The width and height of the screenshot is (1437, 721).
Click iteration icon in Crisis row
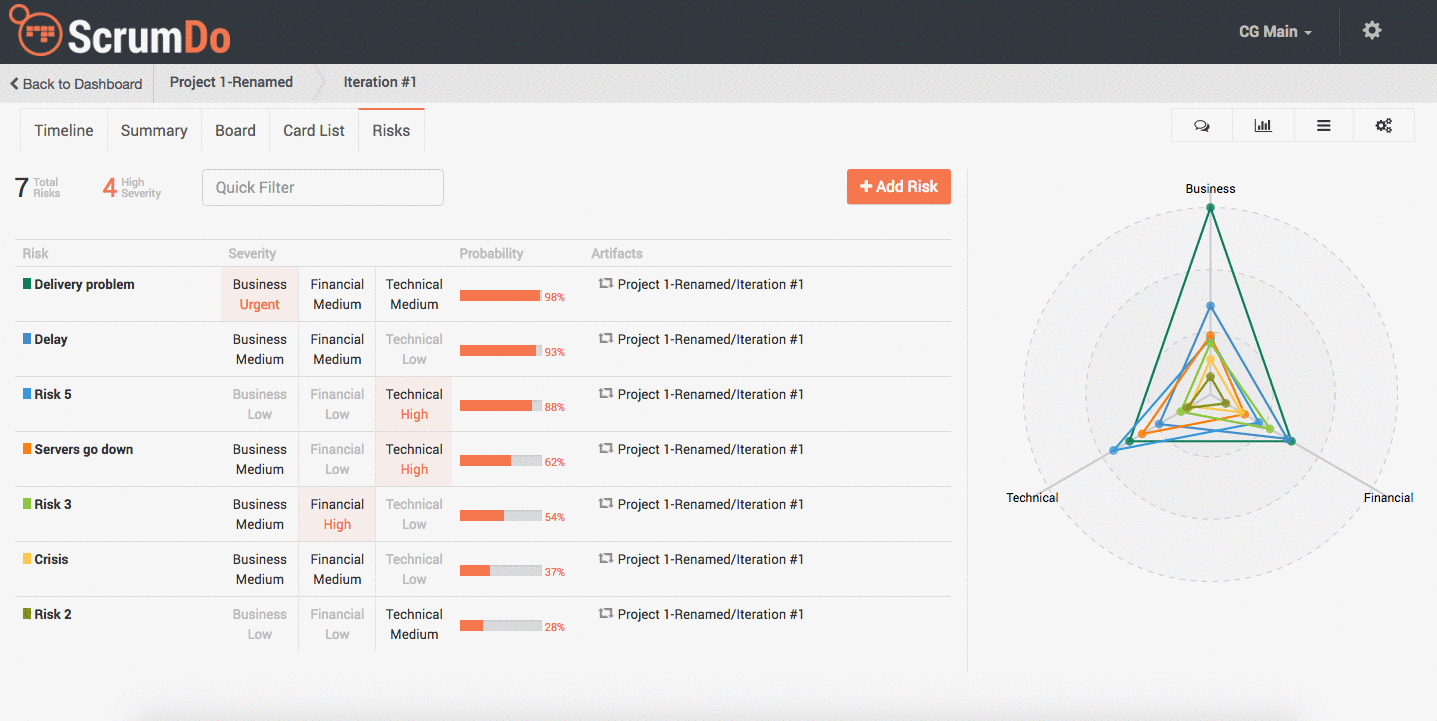[605, 559]
